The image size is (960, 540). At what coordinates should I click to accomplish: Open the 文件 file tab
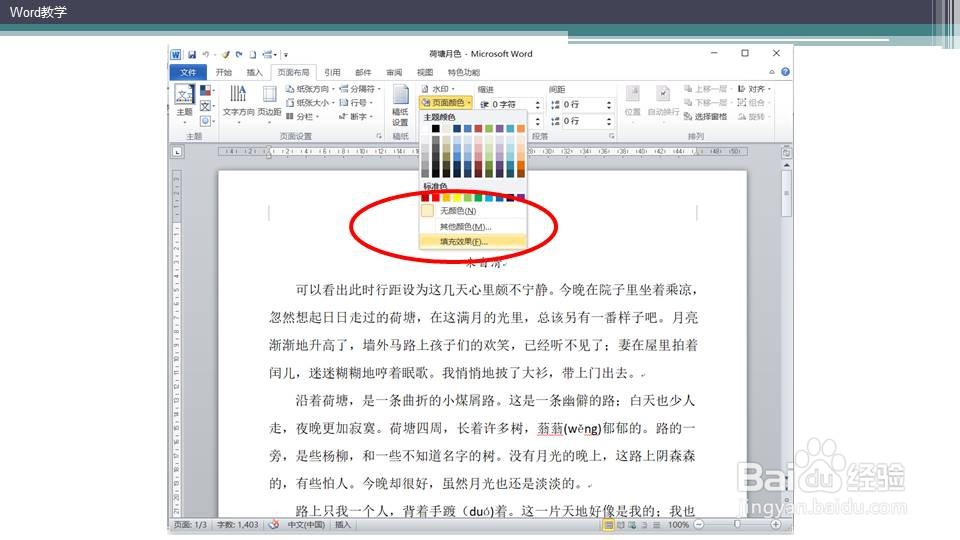[x=188, y=72]
